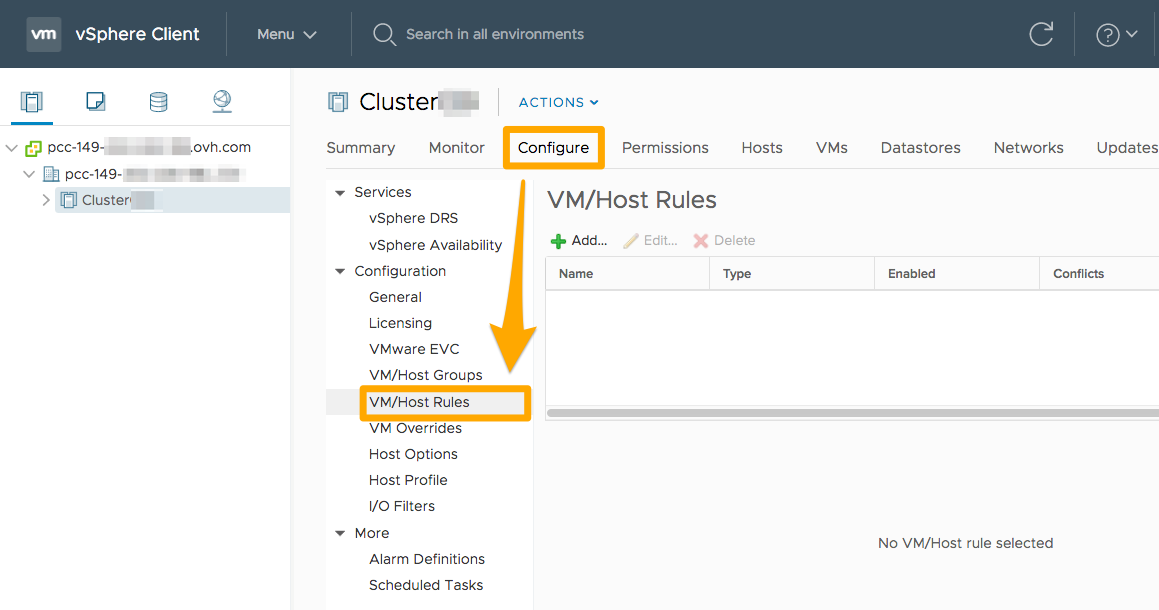This screenshot has height=610, width=1159.
Task: Collapse the Services section
Action: point(340,193)
